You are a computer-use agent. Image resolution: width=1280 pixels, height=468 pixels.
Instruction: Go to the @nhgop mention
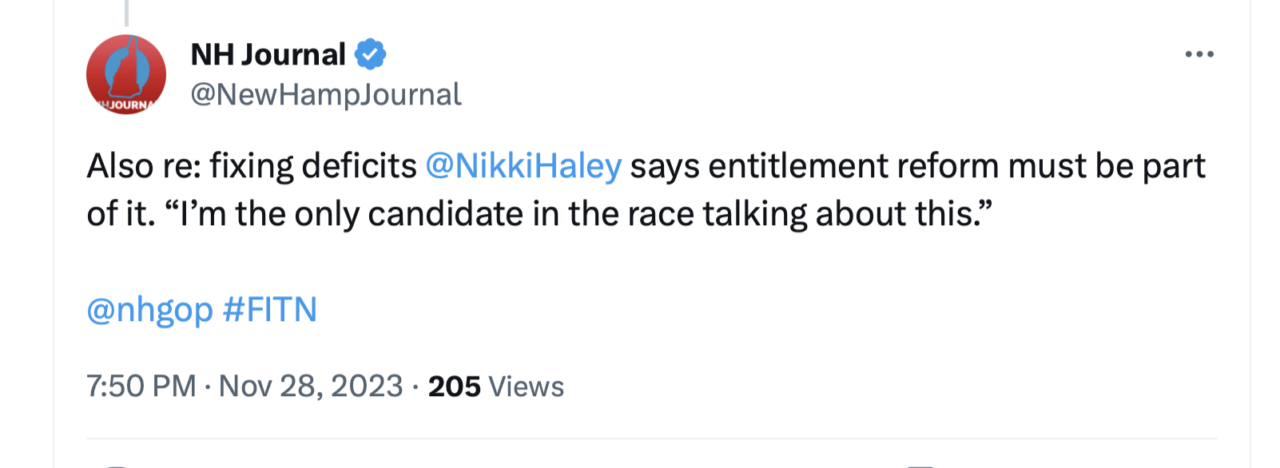pos(150,311)
